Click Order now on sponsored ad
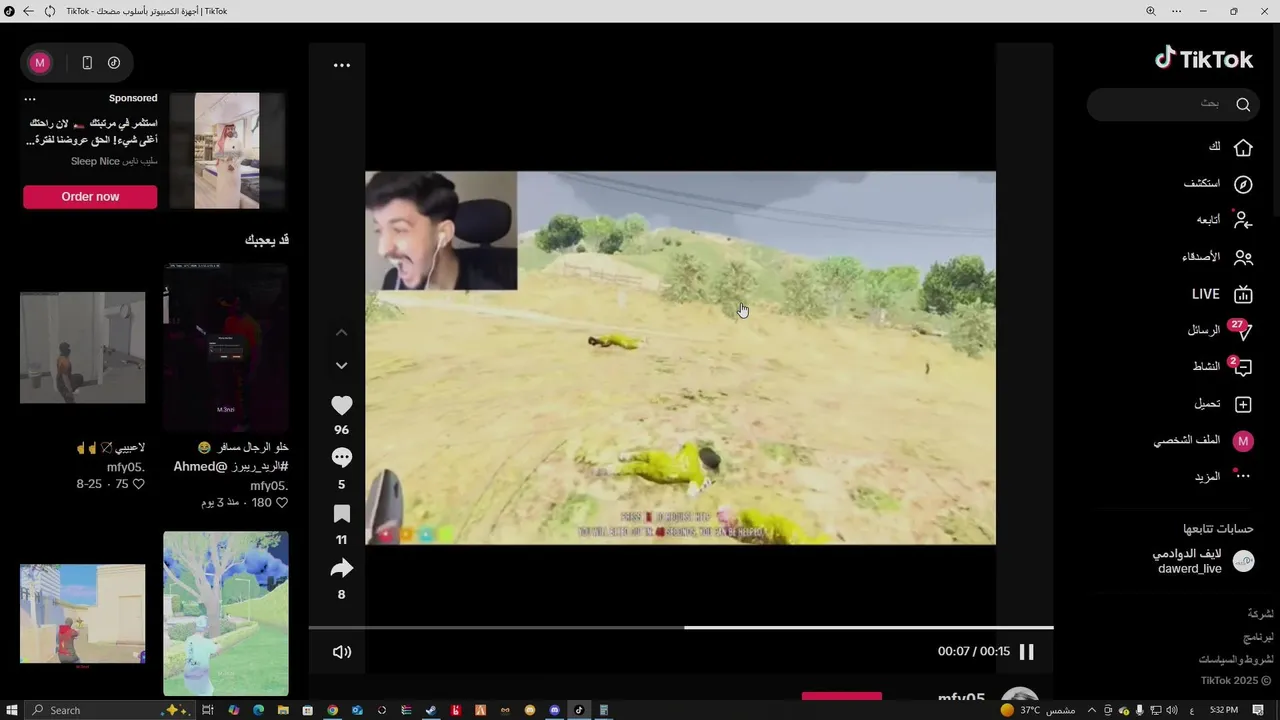 point(90,197)
